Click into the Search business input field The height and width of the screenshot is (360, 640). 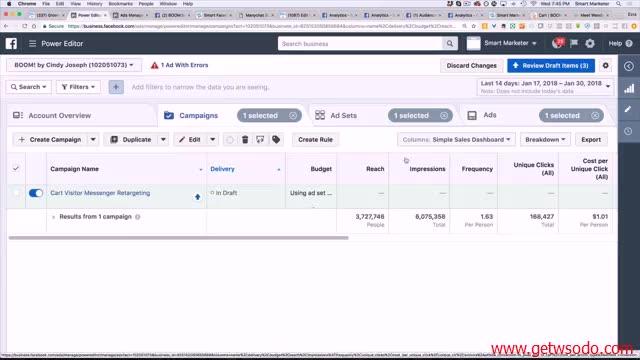(x=360, y=44)
